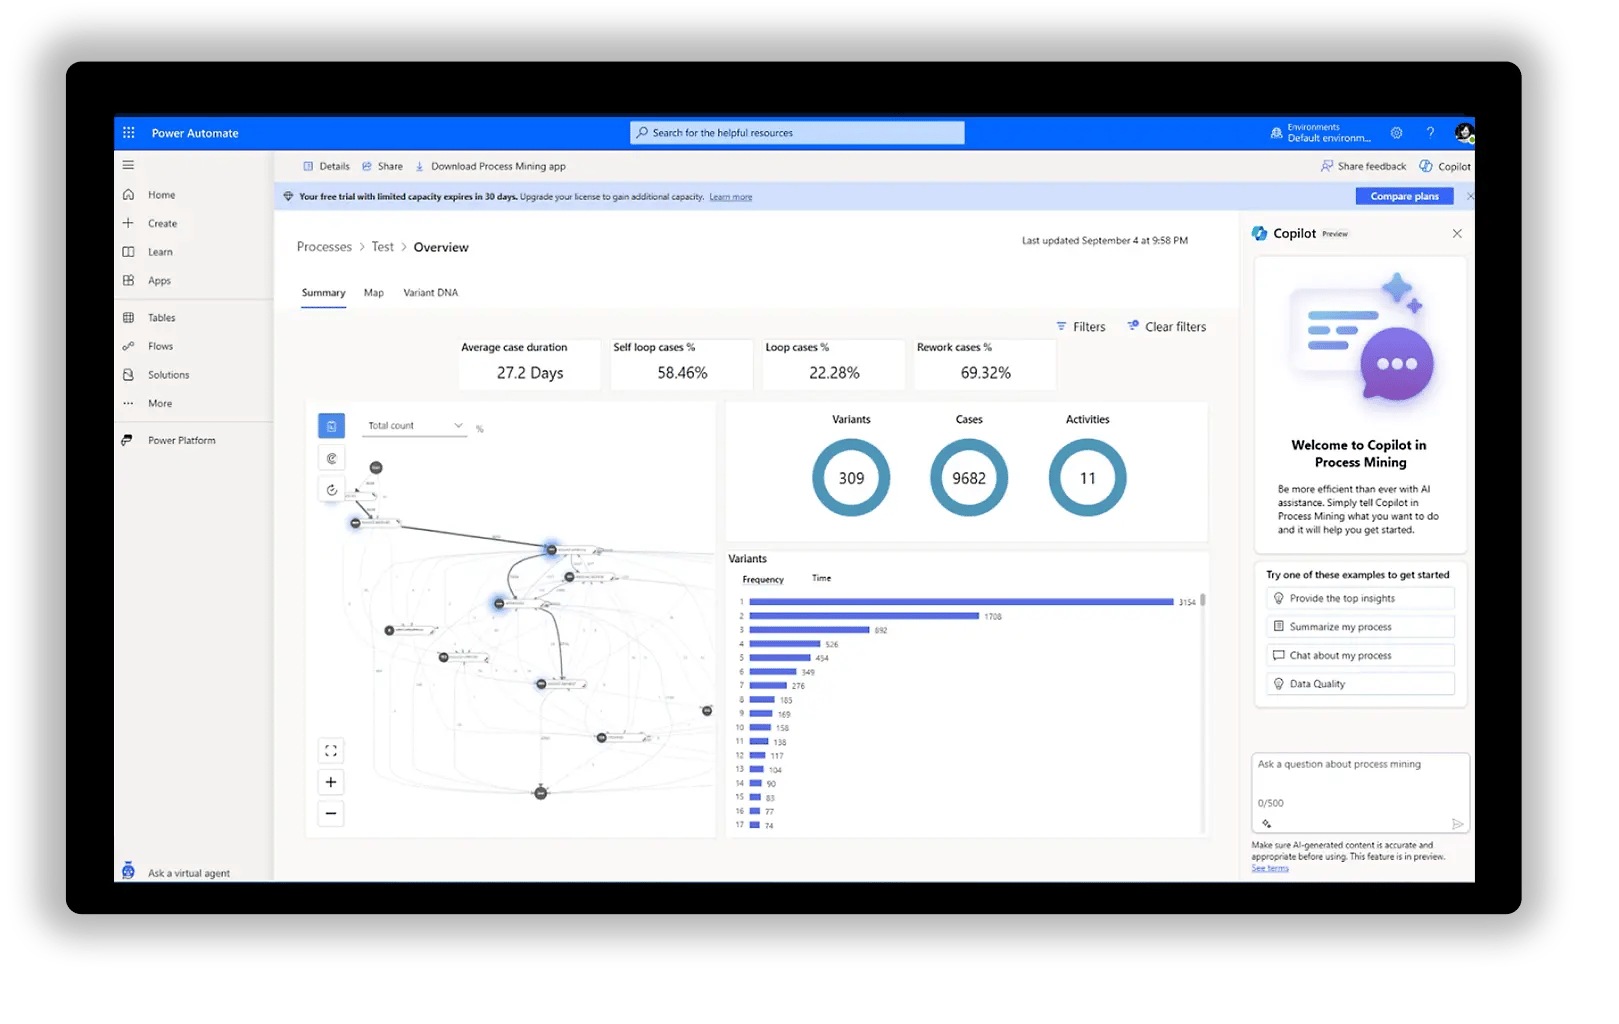Click the sparkle prompt icon in Copilot input
Screen dimensions: 1619x1024
coord(1267,824)
